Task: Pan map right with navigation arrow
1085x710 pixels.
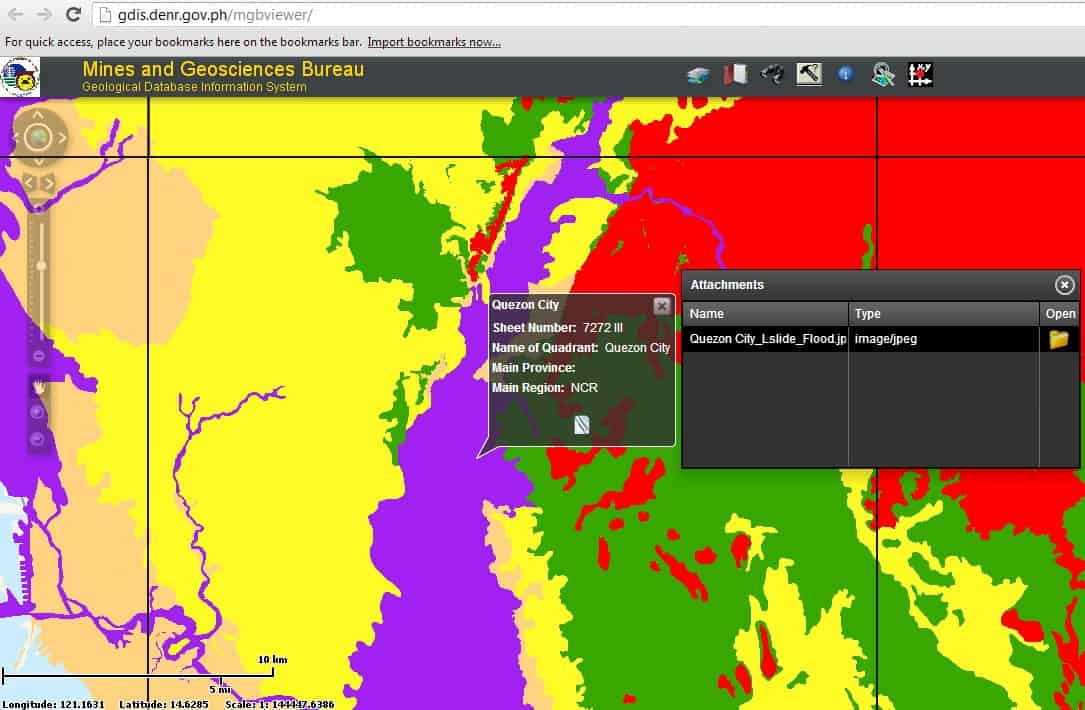Action: pos(62,138)
